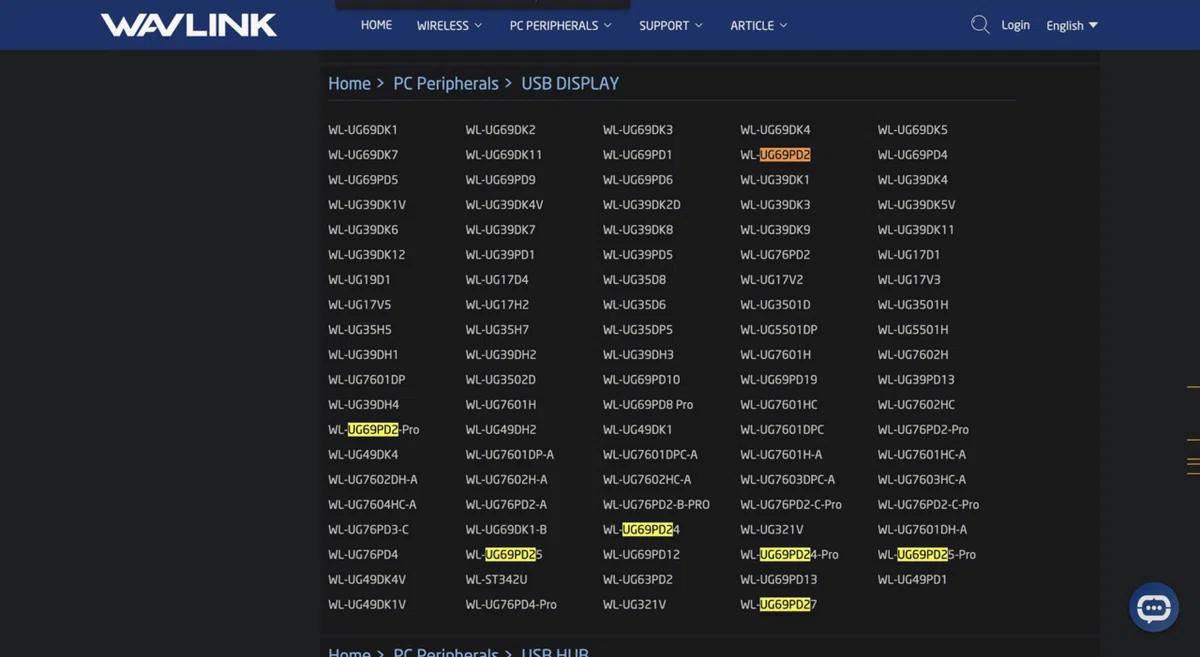The width and height of the screenshot is (1200, 657).
Task: Select WL-UG39DH1
Action: tap(363, 355)
